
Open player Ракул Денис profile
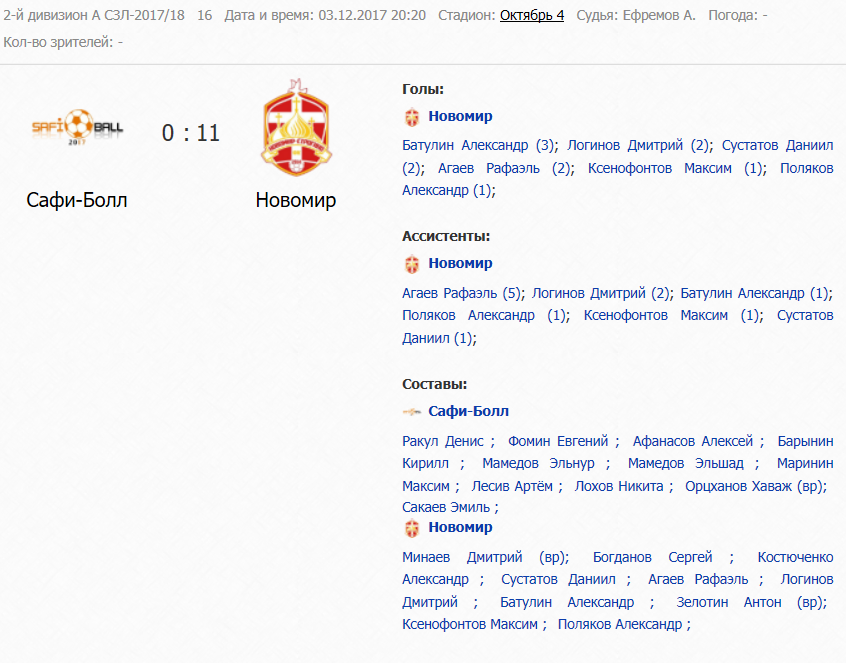[442, 441]
